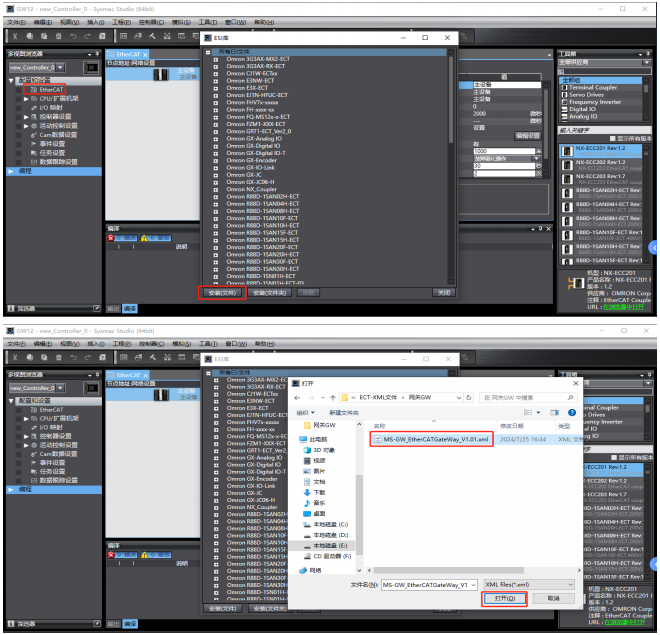Select CD 驱动器 (F:) drive
The image size is (660, 635).
[332, 556]
